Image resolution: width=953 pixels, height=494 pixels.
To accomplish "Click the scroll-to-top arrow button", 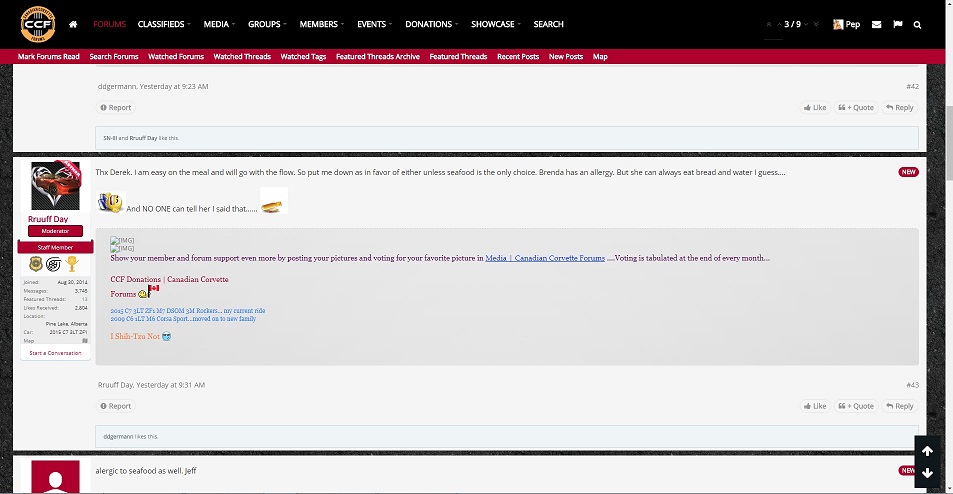I will pyautogui.click(x=927, y=451).
